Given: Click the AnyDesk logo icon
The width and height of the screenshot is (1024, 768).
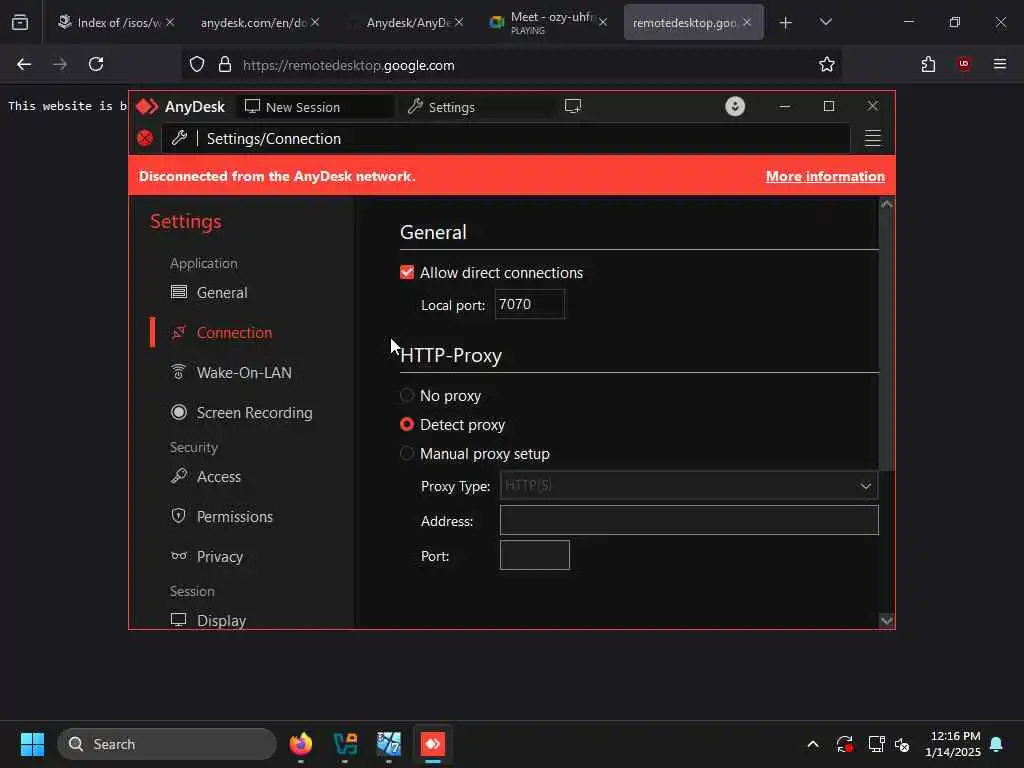Looking at the screenshot, I should tap(147, 106).
